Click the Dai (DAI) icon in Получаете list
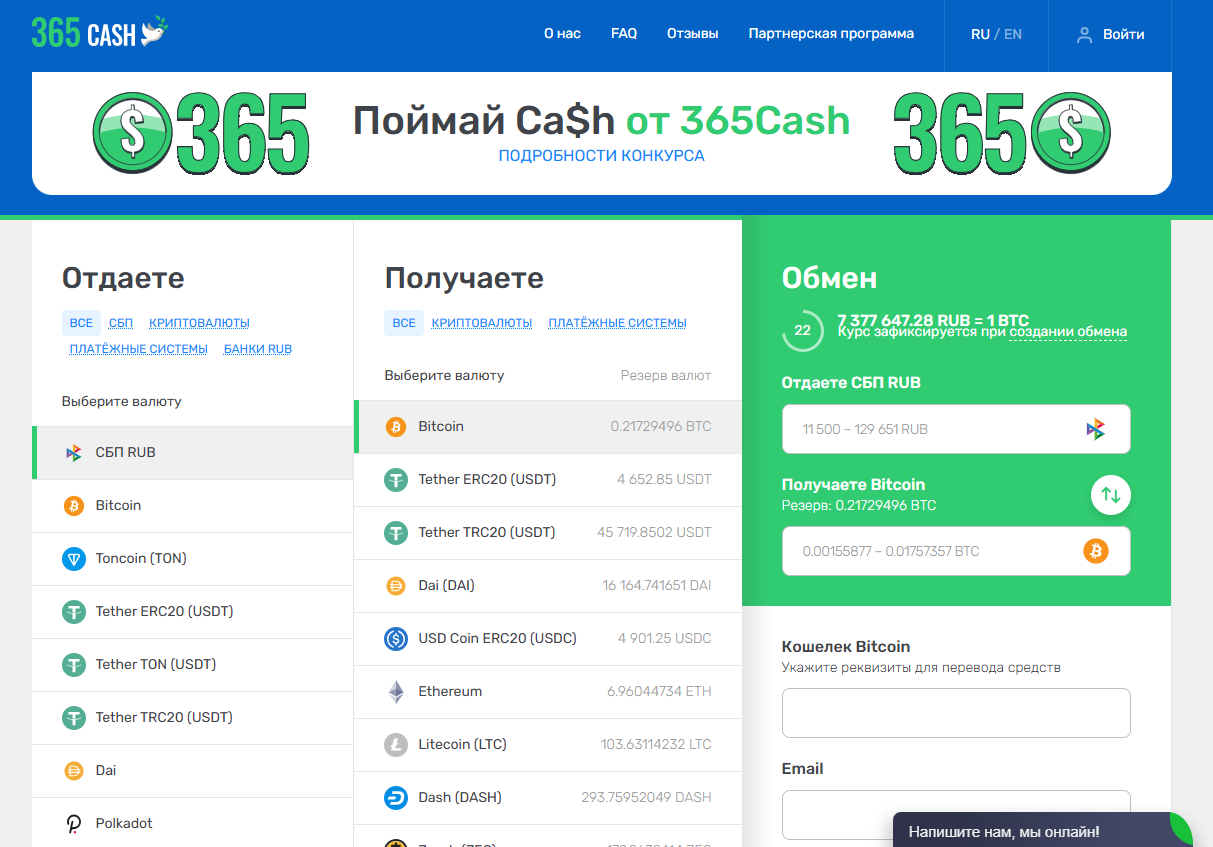Image resolution: width=1213 pixels, height=847 pixels. coord(396,586)
